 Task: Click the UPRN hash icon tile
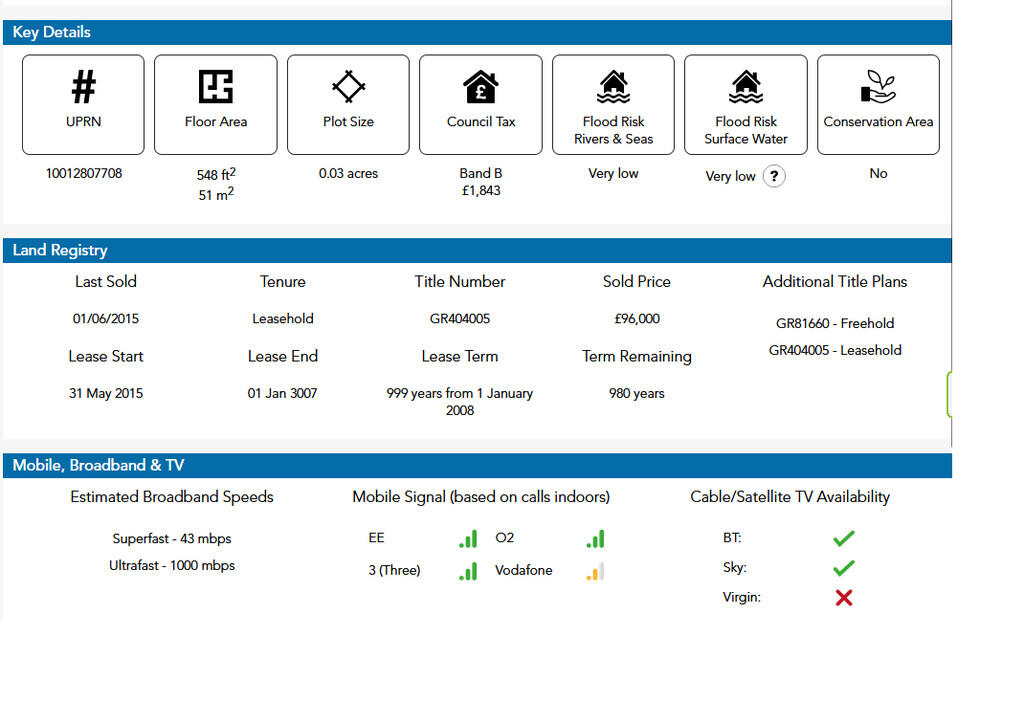point(84,105)
